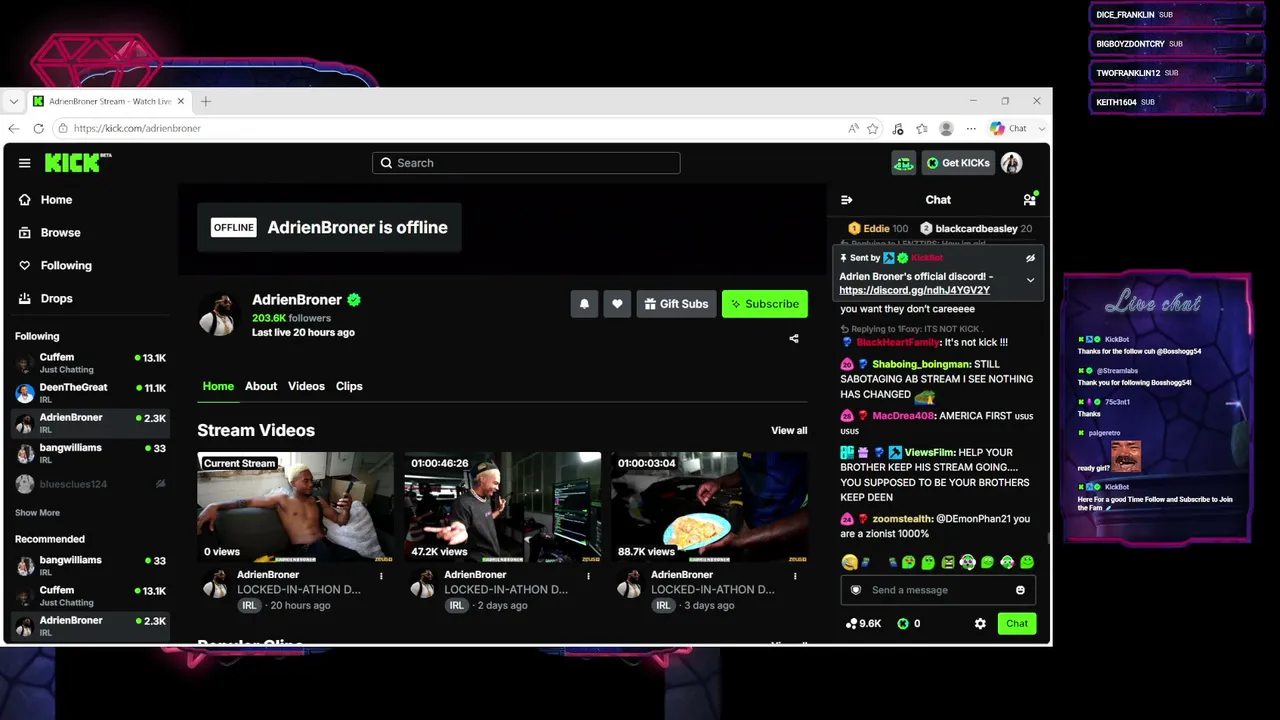1280x720 pixels.
Task: Toggle the follow heart button for AdrienBroner
Action: pos(617,304)
